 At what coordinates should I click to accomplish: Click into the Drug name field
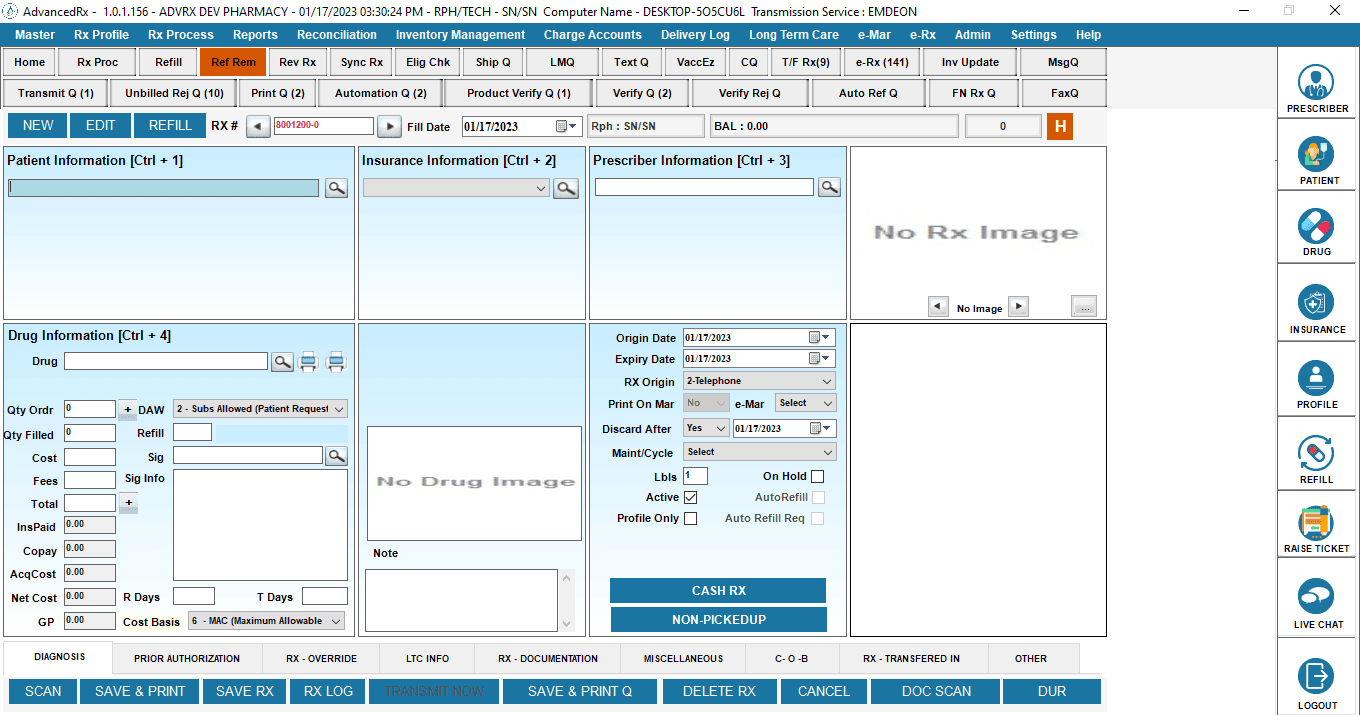pos(166,362)
